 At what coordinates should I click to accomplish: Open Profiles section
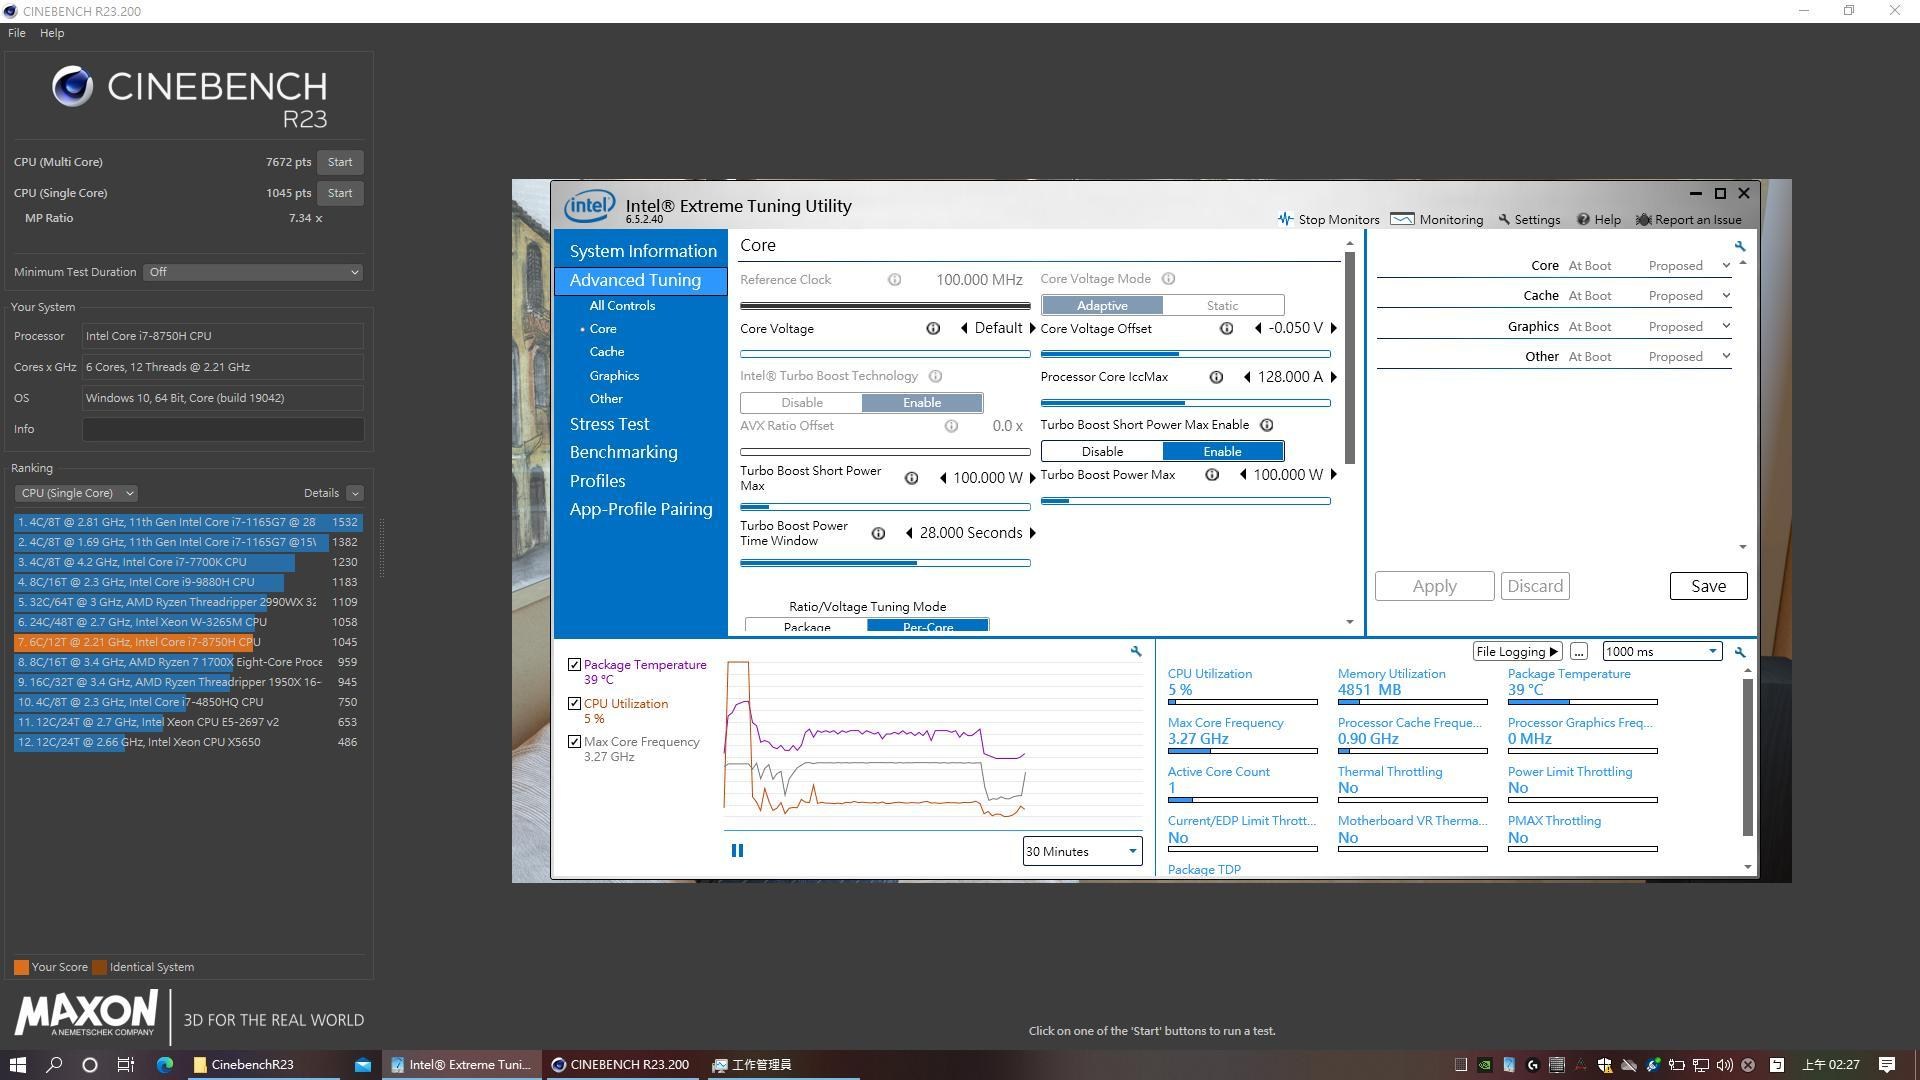point(597,481)
